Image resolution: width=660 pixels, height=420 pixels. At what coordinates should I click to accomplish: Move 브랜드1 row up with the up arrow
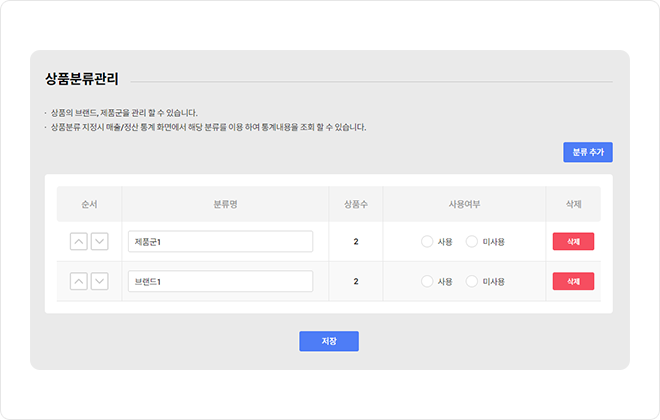point(79,281)
